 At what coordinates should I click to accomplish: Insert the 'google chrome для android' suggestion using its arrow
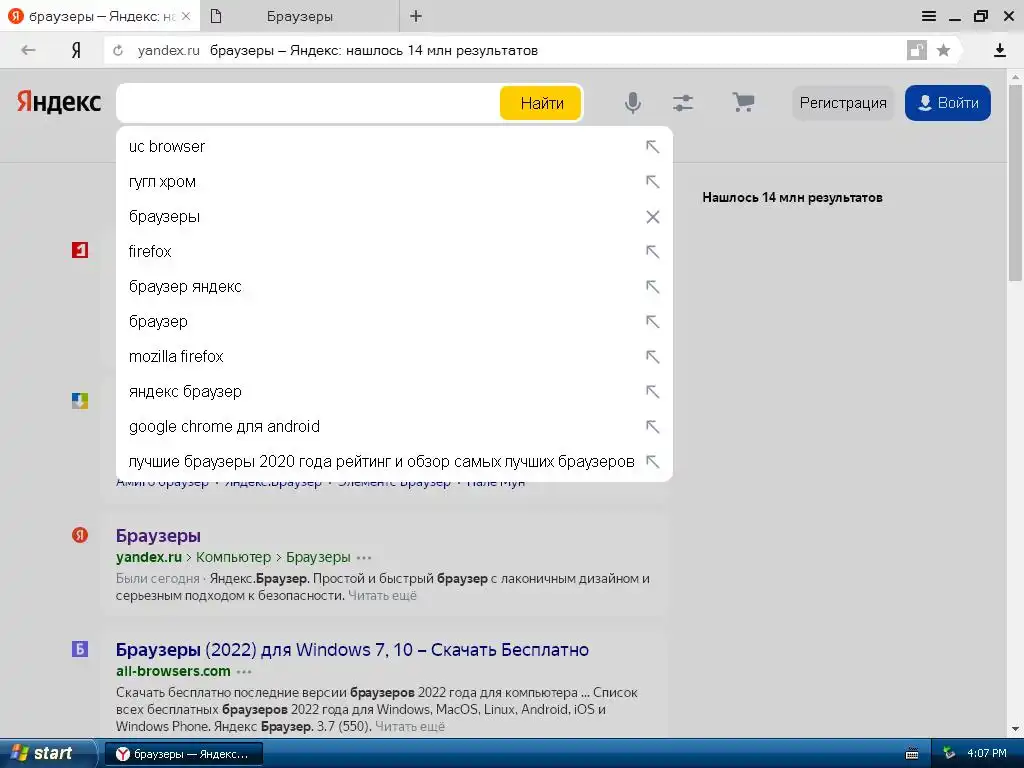(652, 426)
